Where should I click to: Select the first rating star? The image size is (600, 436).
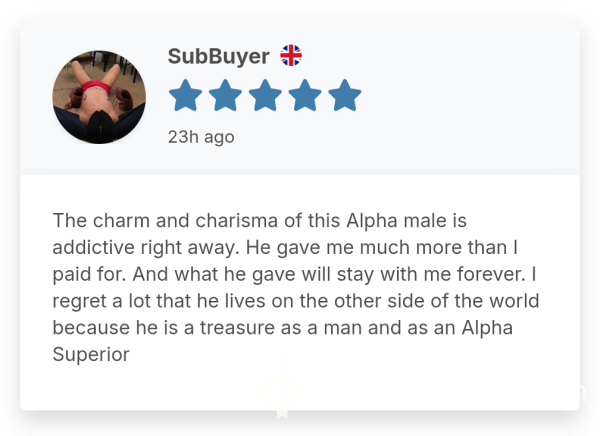point(186,95)
